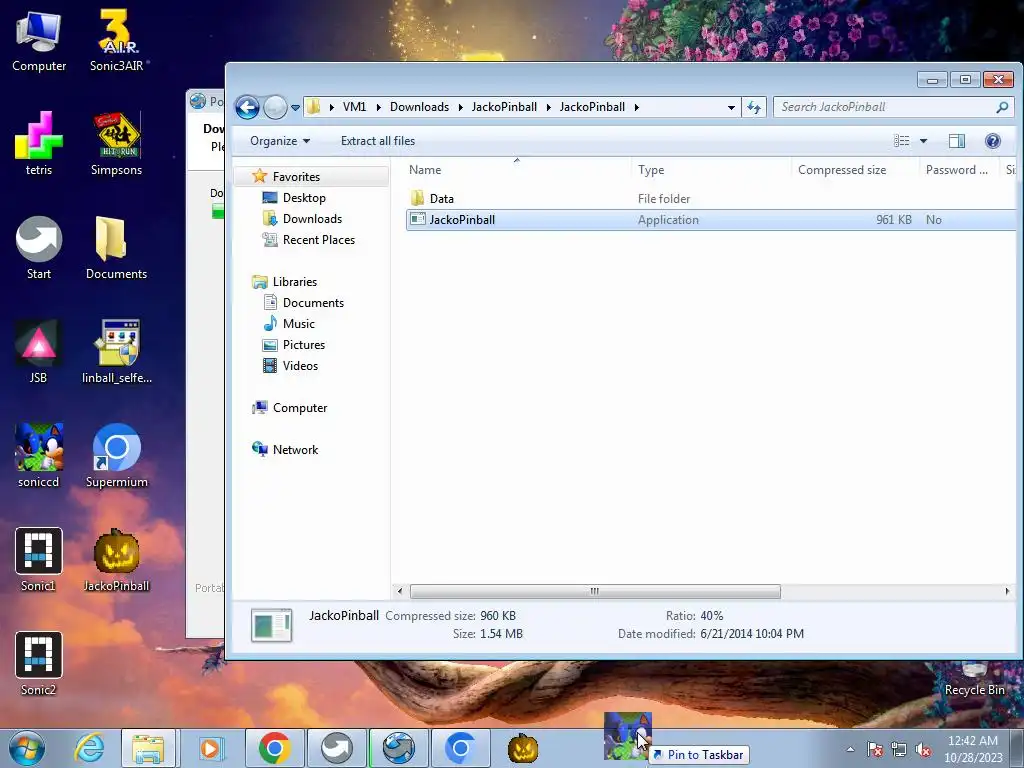Select the soniccd desktop icon
Image resolution: width=1024 pixels, height=768 pixels.
point(39,456)
